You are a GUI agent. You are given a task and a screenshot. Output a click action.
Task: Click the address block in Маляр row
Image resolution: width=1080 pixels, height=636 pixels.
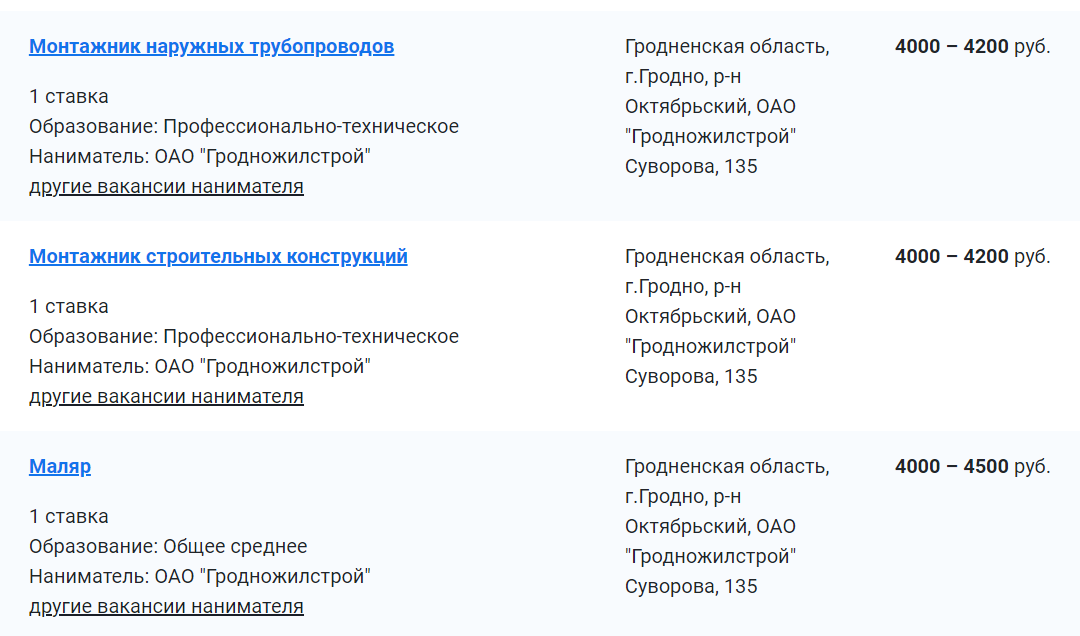coord(726,526)
